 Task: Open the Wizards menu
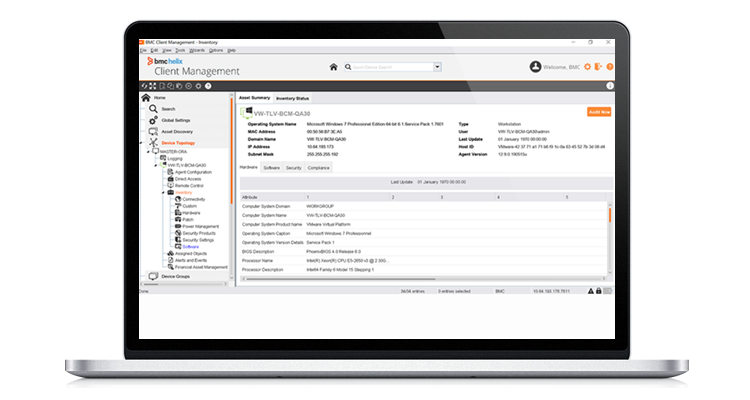(197, 50)
